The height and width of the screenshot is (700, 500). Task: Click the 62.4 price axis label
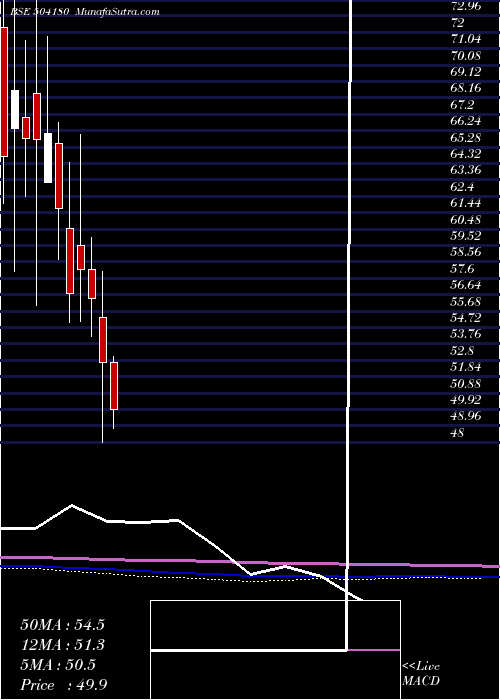coord(462,187)
